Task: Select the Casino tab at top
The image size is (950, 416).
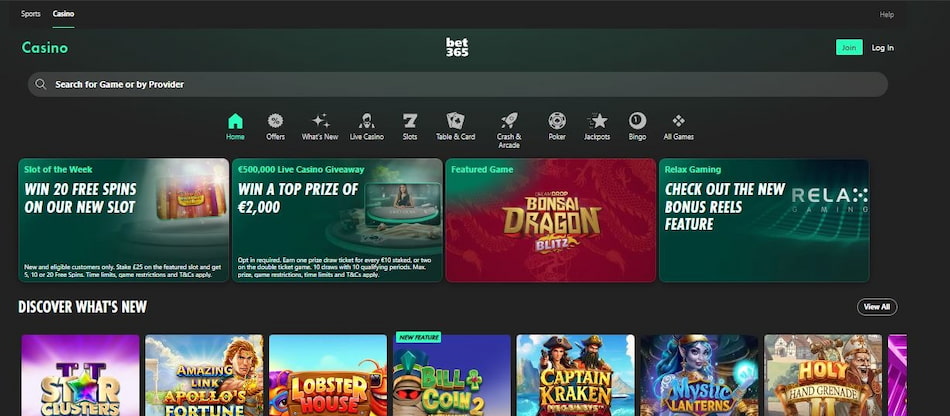Action: pos(63,13)
